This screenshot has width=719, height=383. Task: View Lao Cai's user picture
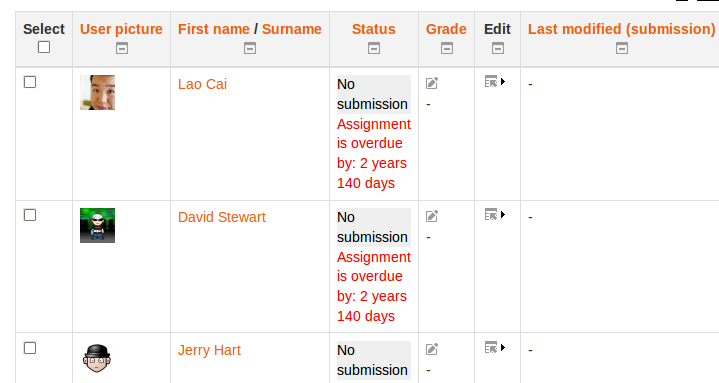pos(97,93)
